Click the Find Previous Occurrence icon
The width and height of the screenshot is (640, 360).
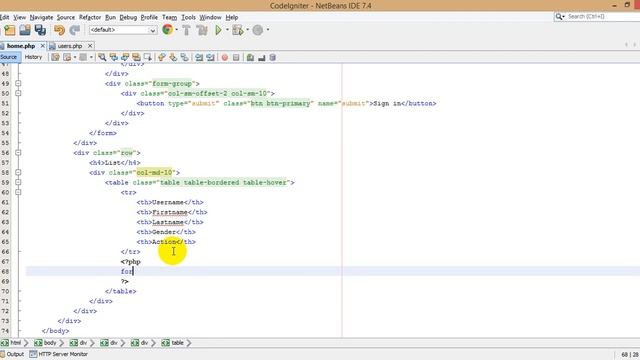(x=113, y=58)
